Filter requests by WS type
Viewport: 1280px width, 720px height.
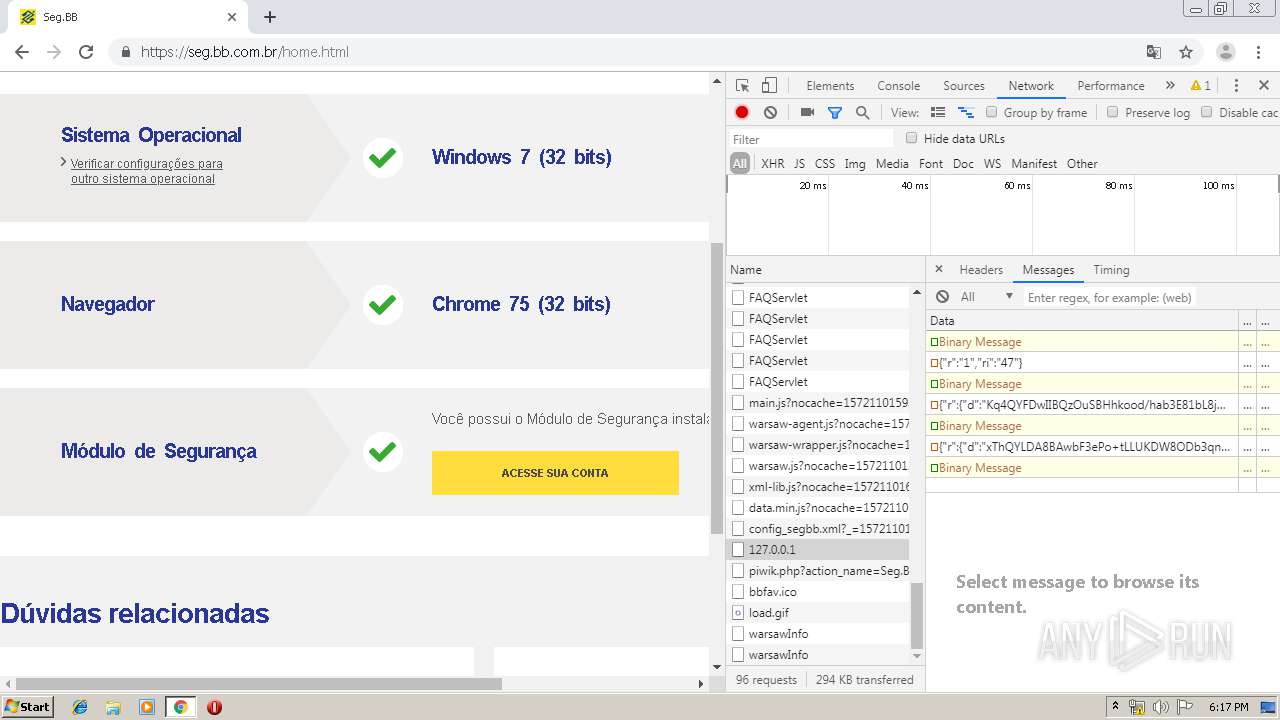coord(992,164)
